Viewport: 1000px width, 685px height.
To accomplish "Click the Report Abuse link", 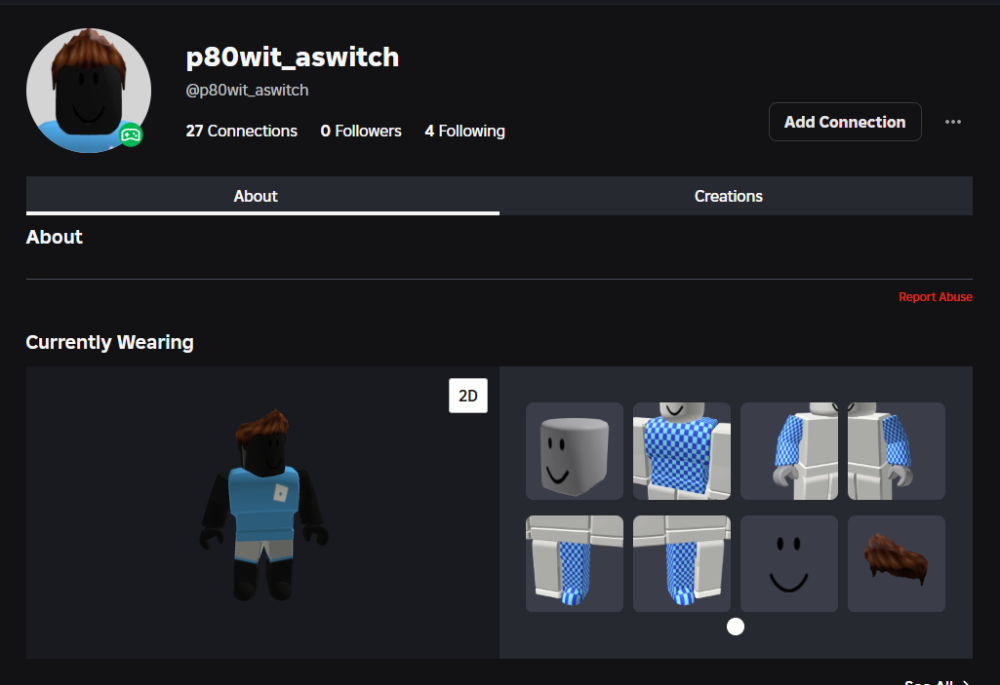I will click(x=935, y=297).
